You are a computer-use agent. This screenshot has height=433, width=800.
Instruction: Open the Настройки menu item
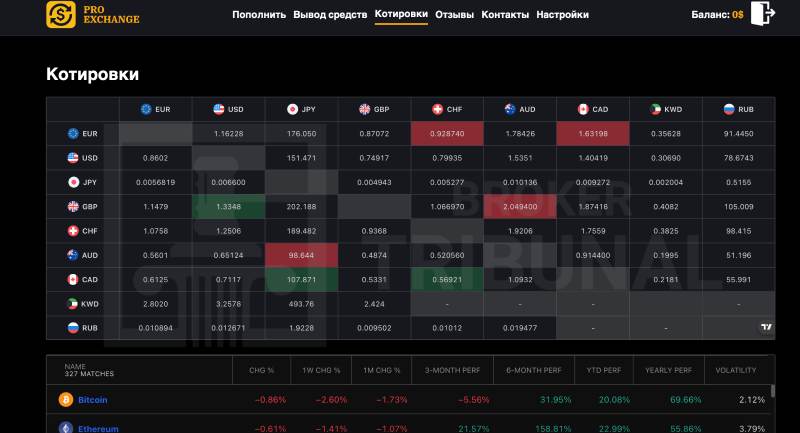(562, 15)
